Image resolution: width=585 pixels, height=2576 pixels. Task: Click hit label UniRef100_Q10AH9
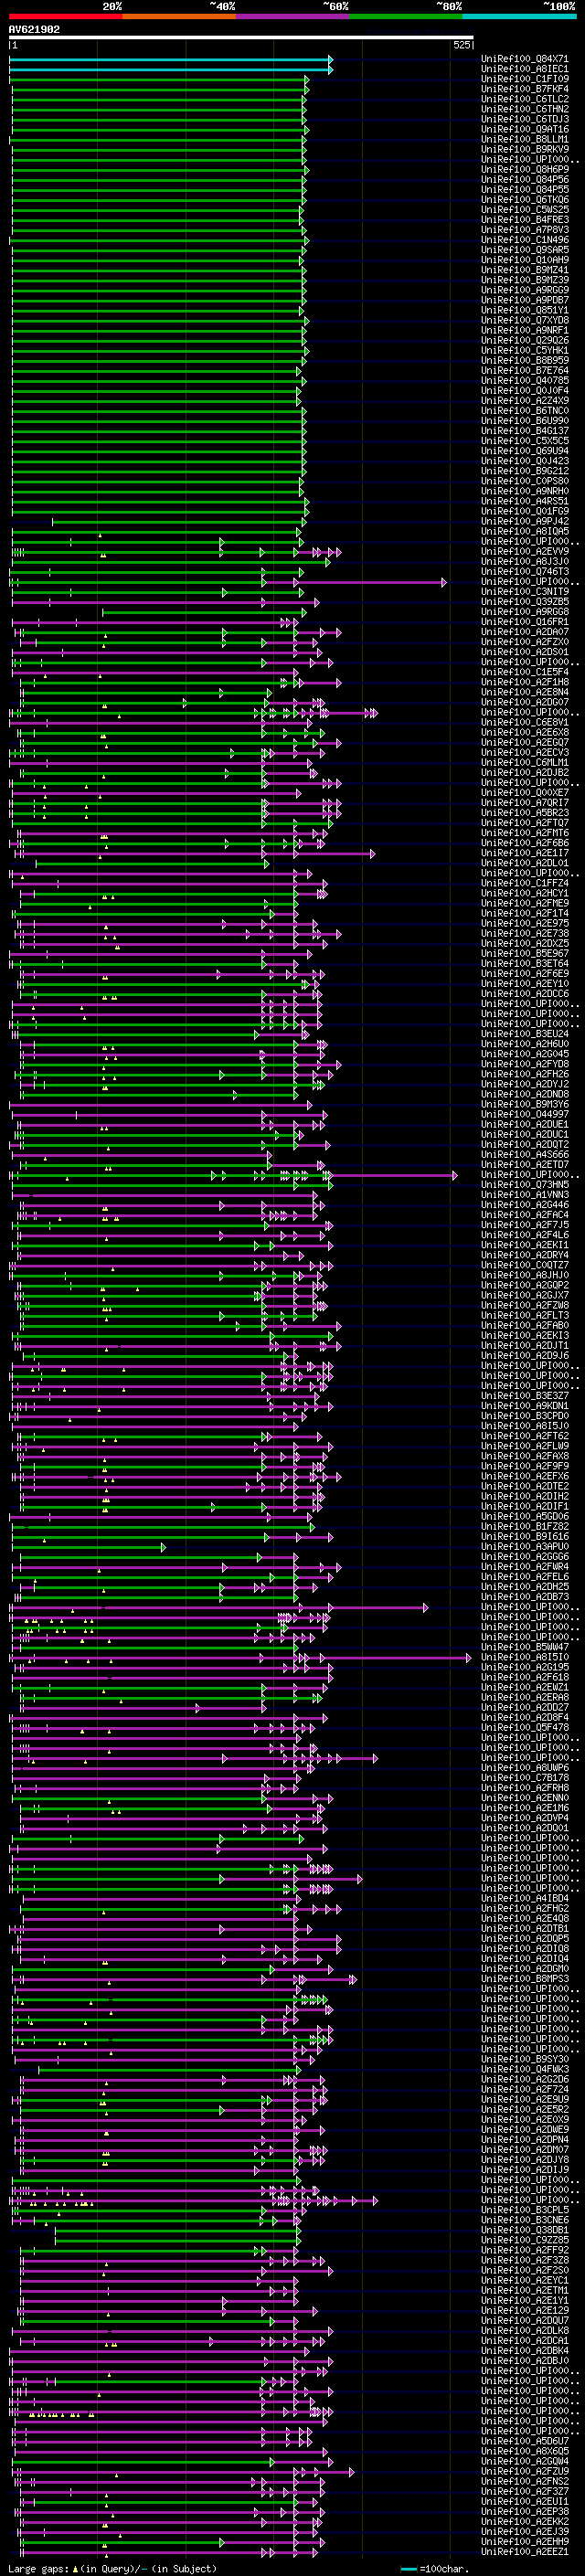tap(525, 260)
